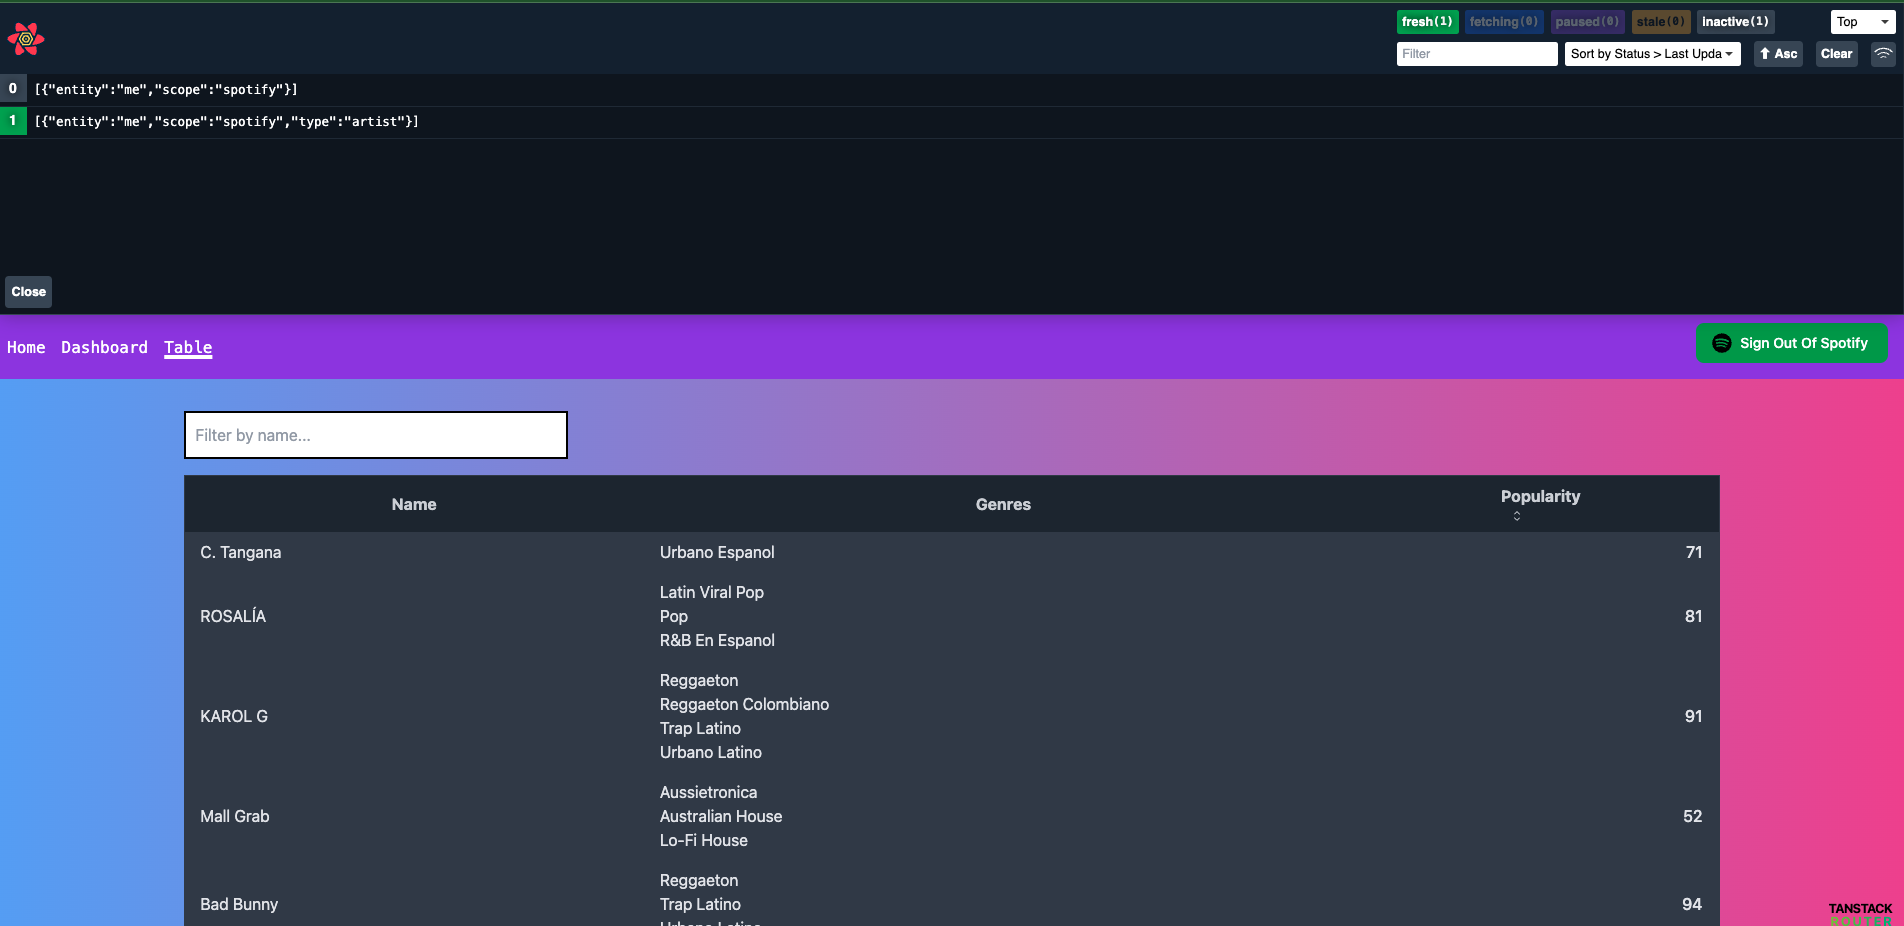Image resolution: width=1904 pixels, height=926 pixels.
Task: Click the TanStack flower logo icon
Action: pos(24,38)
